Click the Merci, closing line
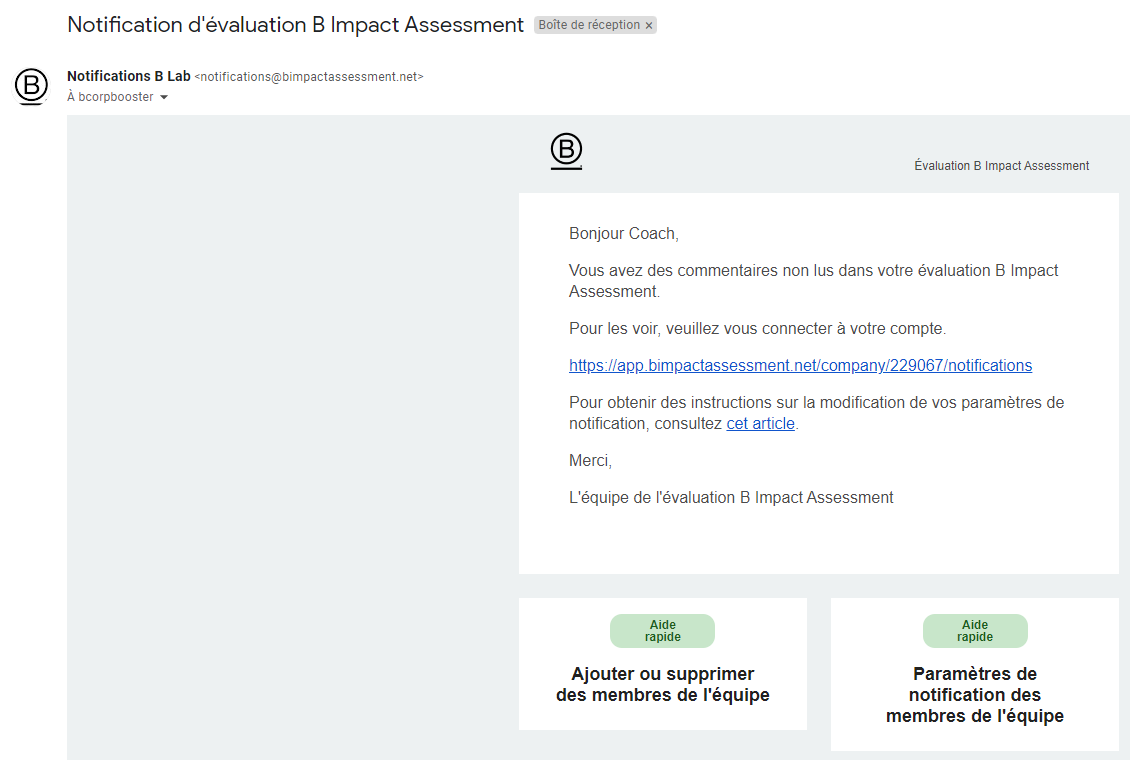Screen dimensions: 1130x760 click(x=590, y=461)
